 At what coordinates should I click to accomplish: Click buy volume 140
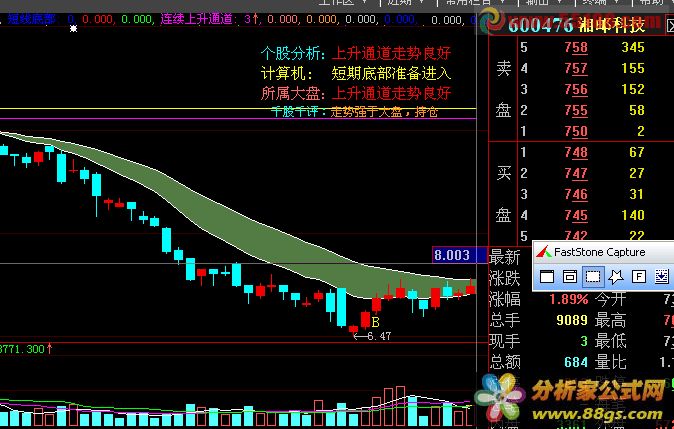[633, 215]
